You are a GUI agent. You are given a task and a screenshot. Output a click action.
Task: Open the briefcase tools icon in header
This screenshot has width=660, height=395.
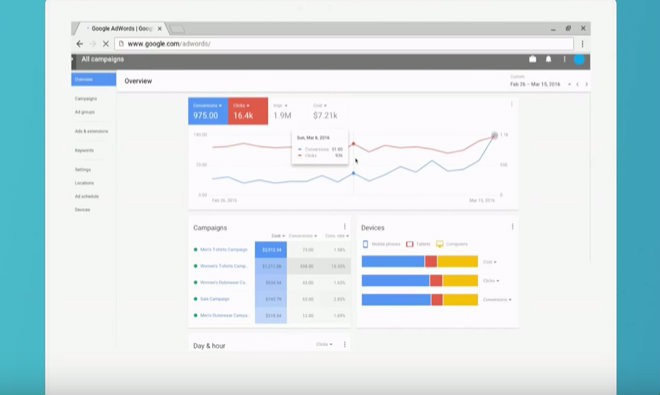532,59
